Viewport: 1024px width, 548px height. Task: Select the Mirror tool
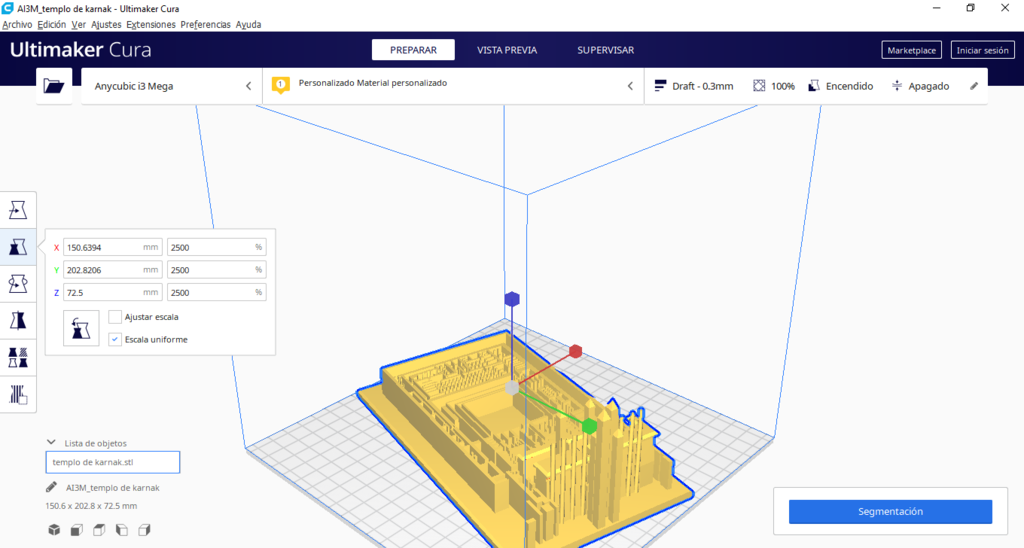pos(18,321)
